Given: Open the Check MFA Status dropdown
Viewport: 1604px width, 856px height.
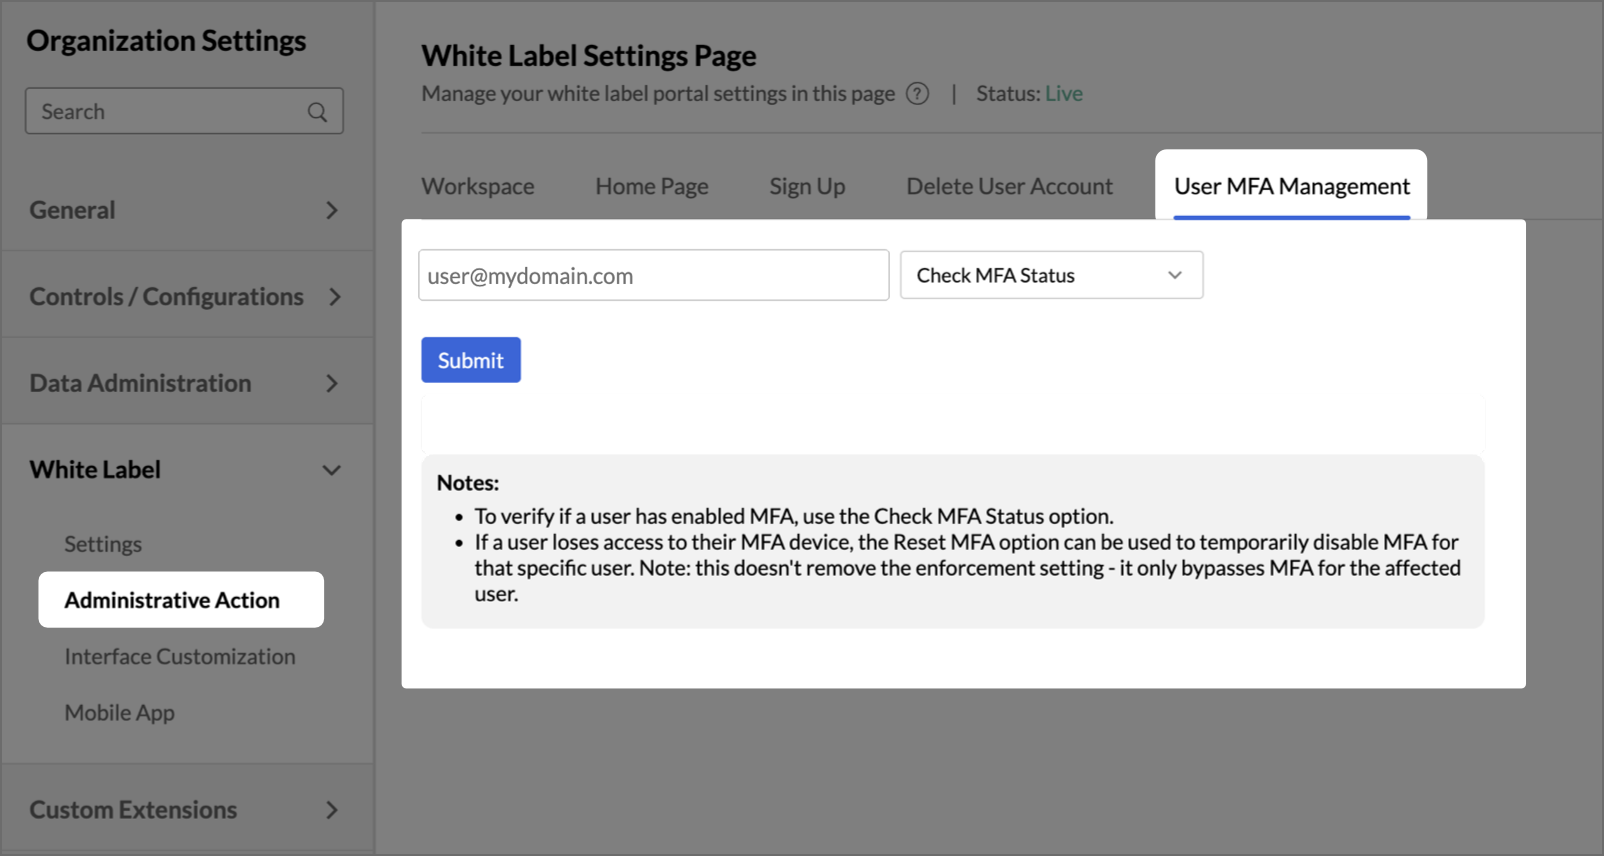Looking at the screenshot, I should click(1051, 275).
